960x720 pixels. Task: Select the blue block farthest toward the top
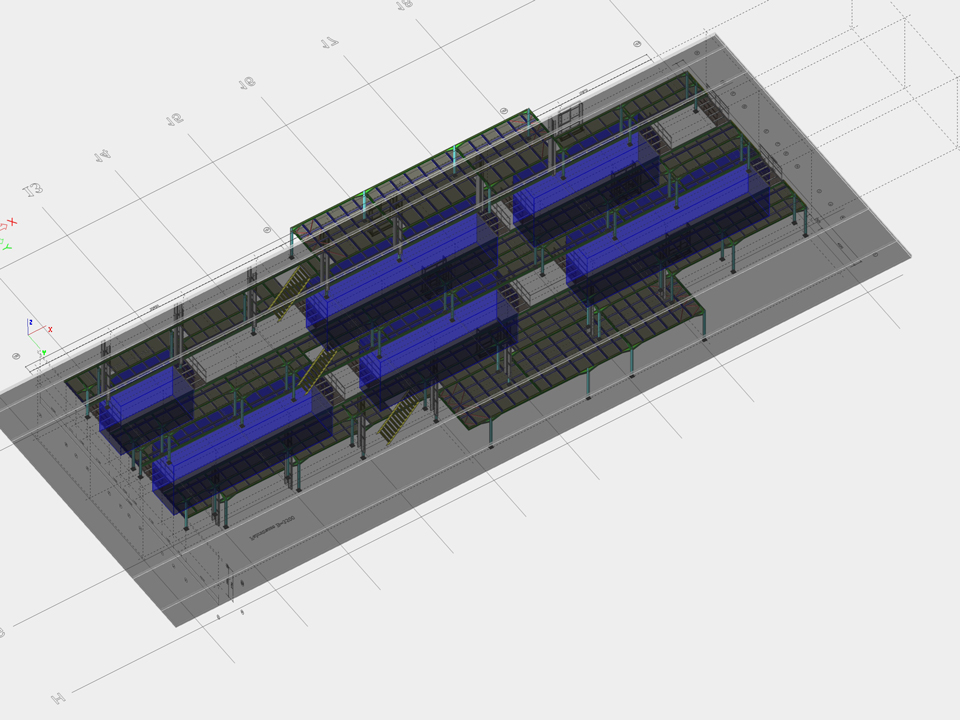pos(585,175)
